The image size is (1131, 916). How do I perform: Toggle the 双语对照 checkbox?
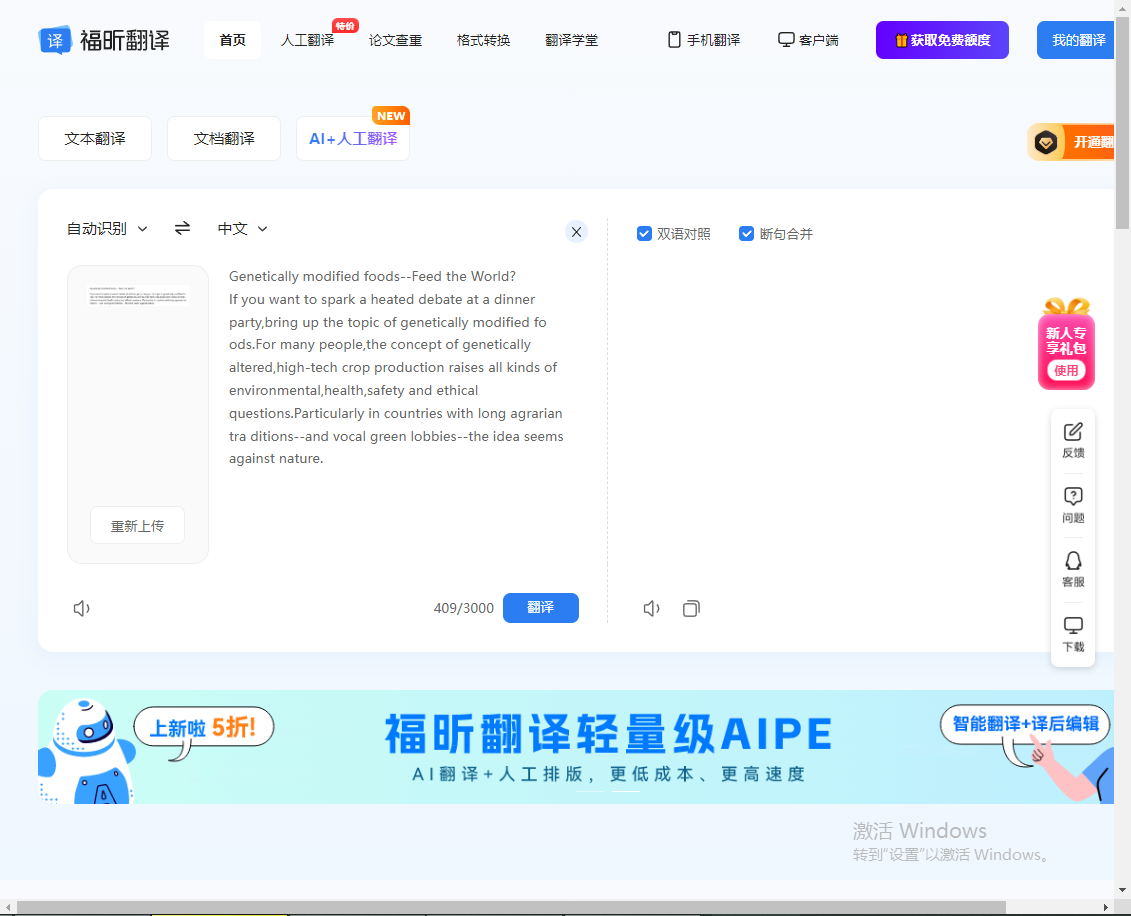pos(644,234)
